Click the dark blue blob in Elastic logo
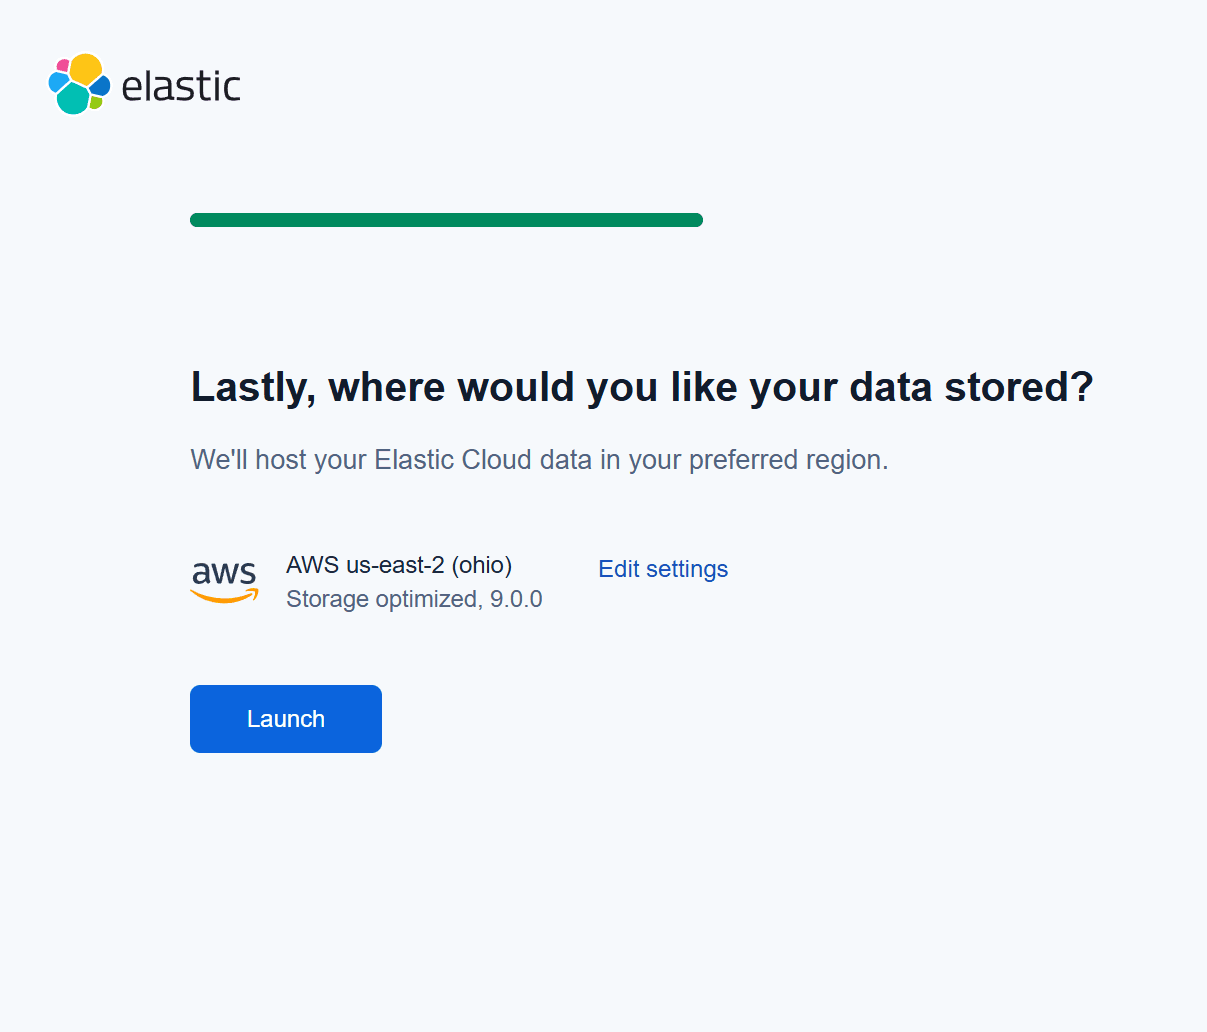 [x=100, y=85]
